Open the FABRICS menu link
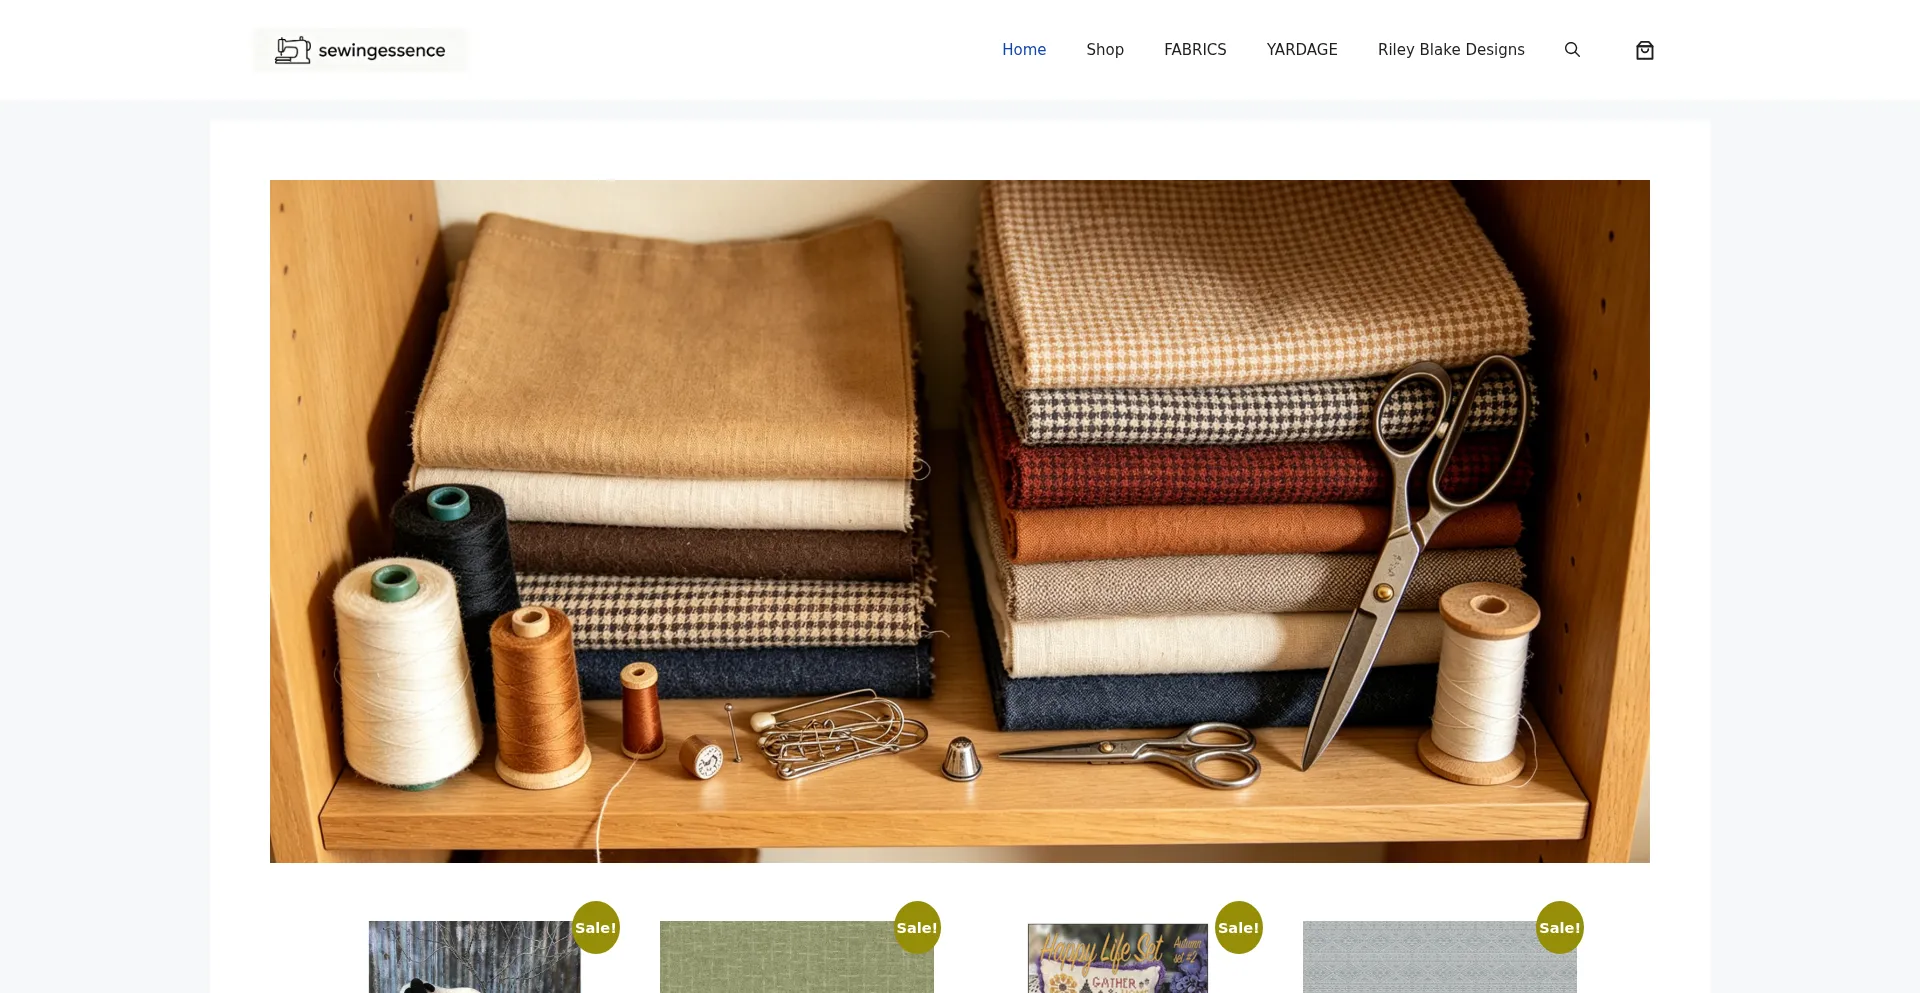 pos(1195,50)
